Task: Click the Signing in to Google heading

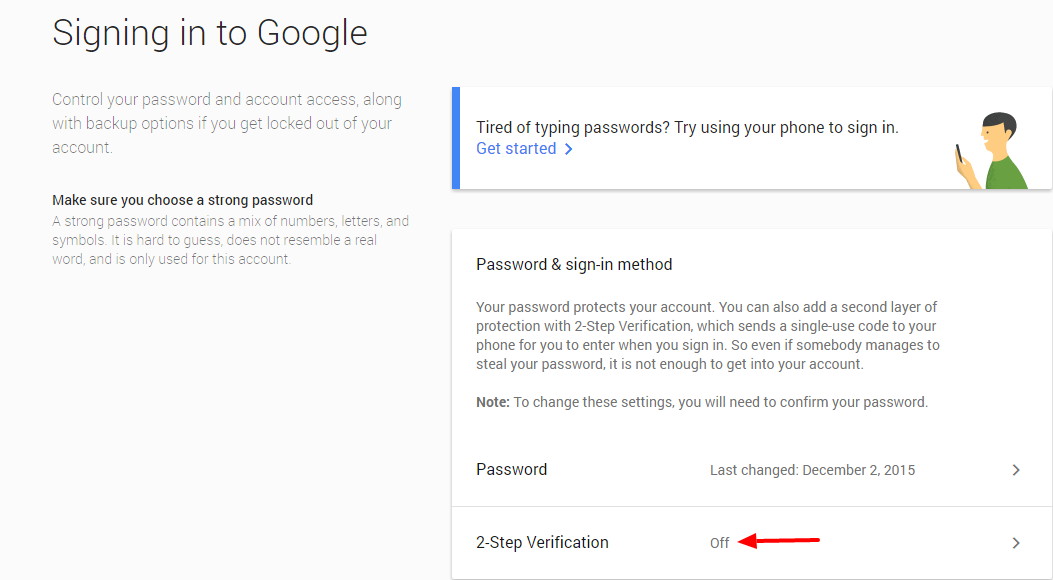Action: 210,33
